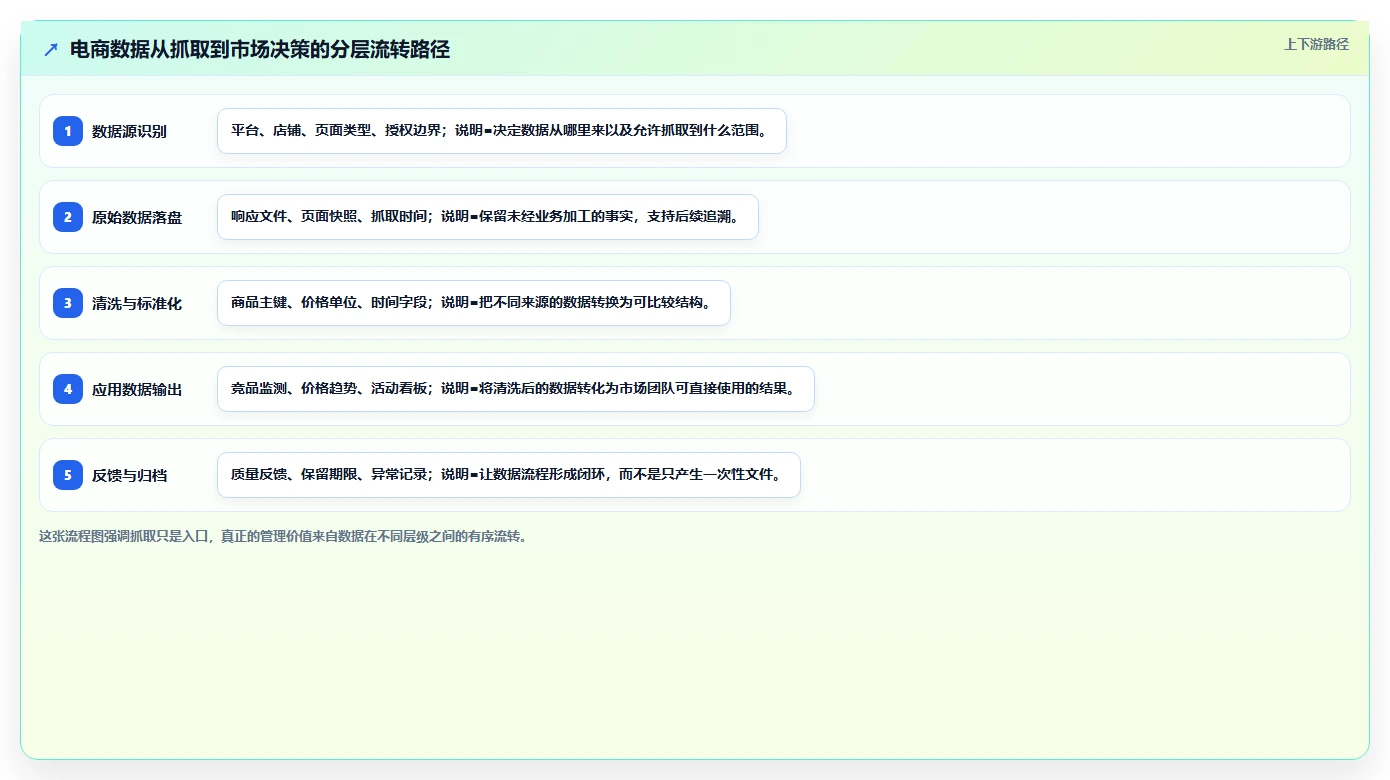Screen dimensions: 1390x780
Task: Open the description box starting 质量反馈、保留期限
Action: click(509, 475)
